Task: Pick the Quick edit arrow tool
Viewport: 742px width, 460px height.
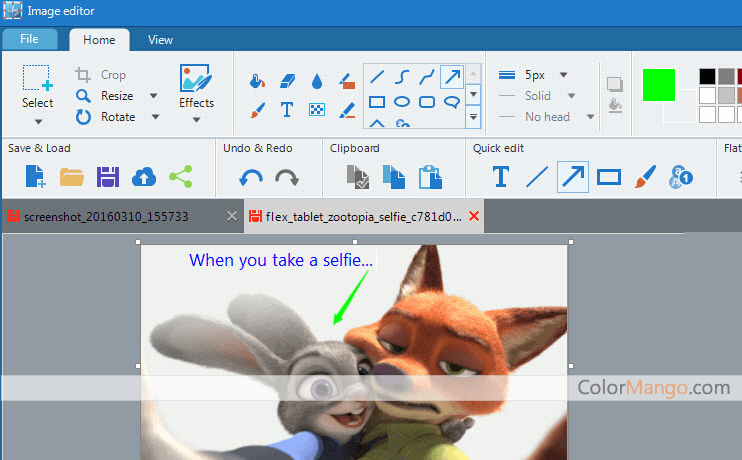Action: click(573, 177)
